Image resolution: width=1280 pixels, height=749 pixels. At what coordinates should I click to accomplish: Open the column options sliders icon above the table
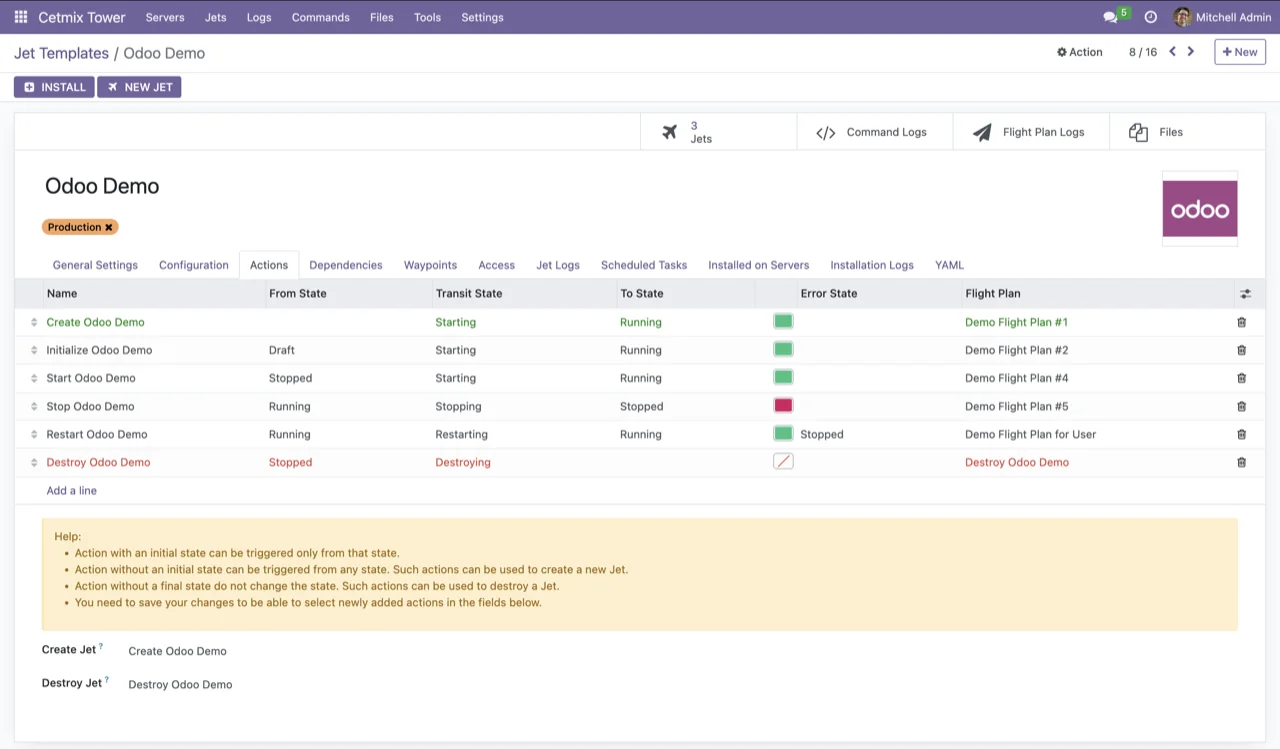(x=1245, y=293)
